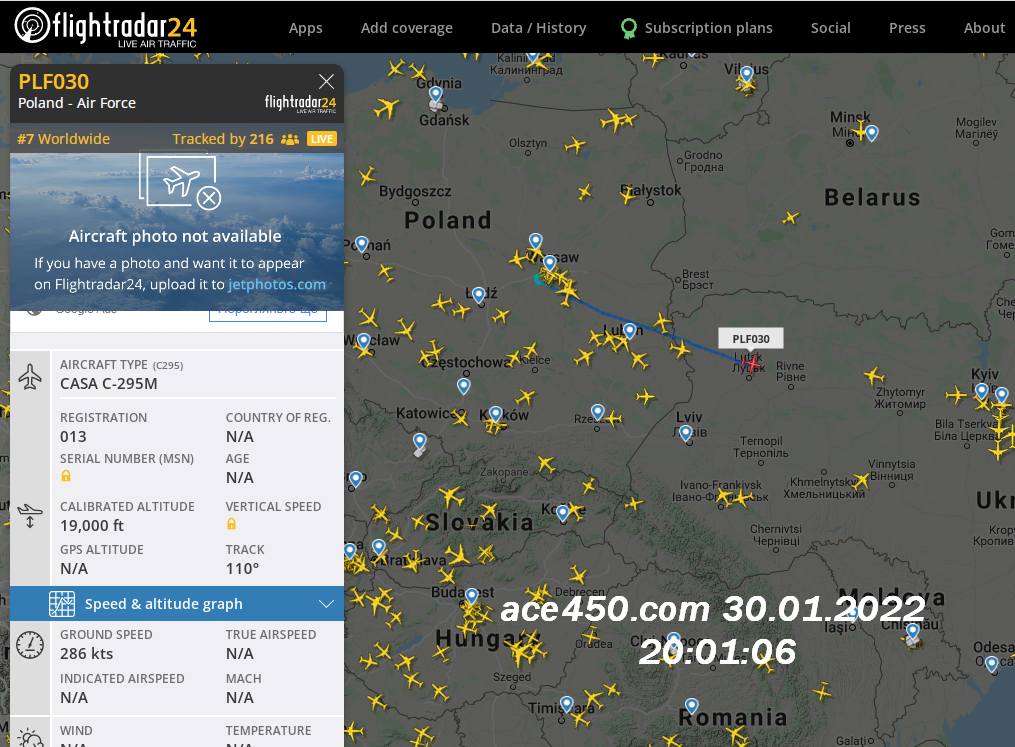
Task: Click the tracked-by users group icon
Action: click(x=290, y=139)
